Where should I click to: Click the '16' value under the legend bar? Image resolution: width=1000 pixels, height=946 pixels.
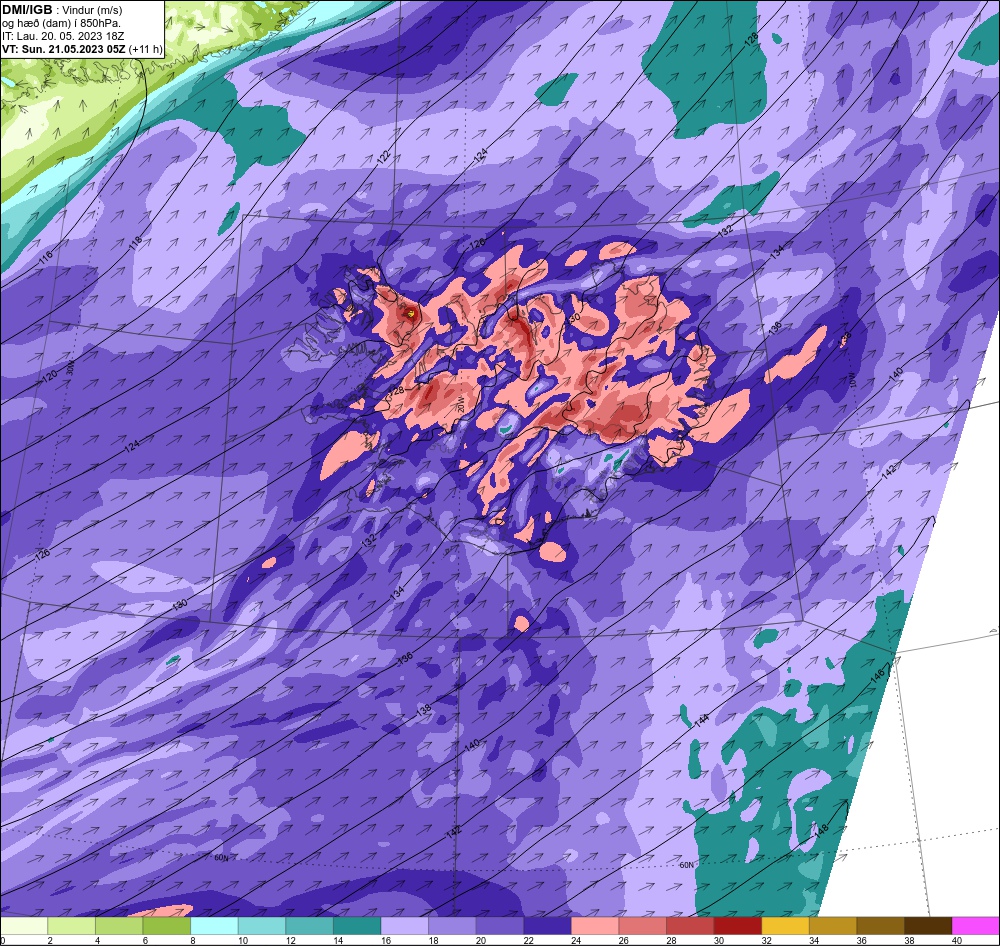386,940
